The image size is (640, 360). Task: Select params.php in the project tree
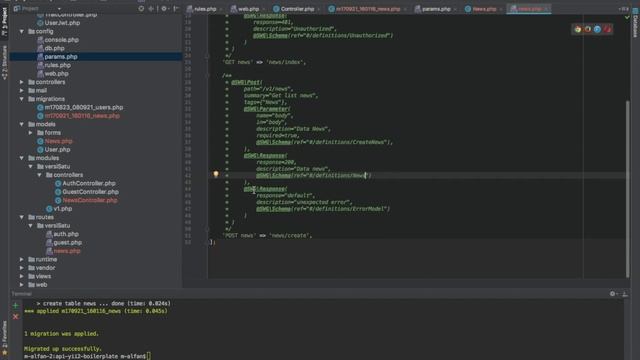(57, 57)
